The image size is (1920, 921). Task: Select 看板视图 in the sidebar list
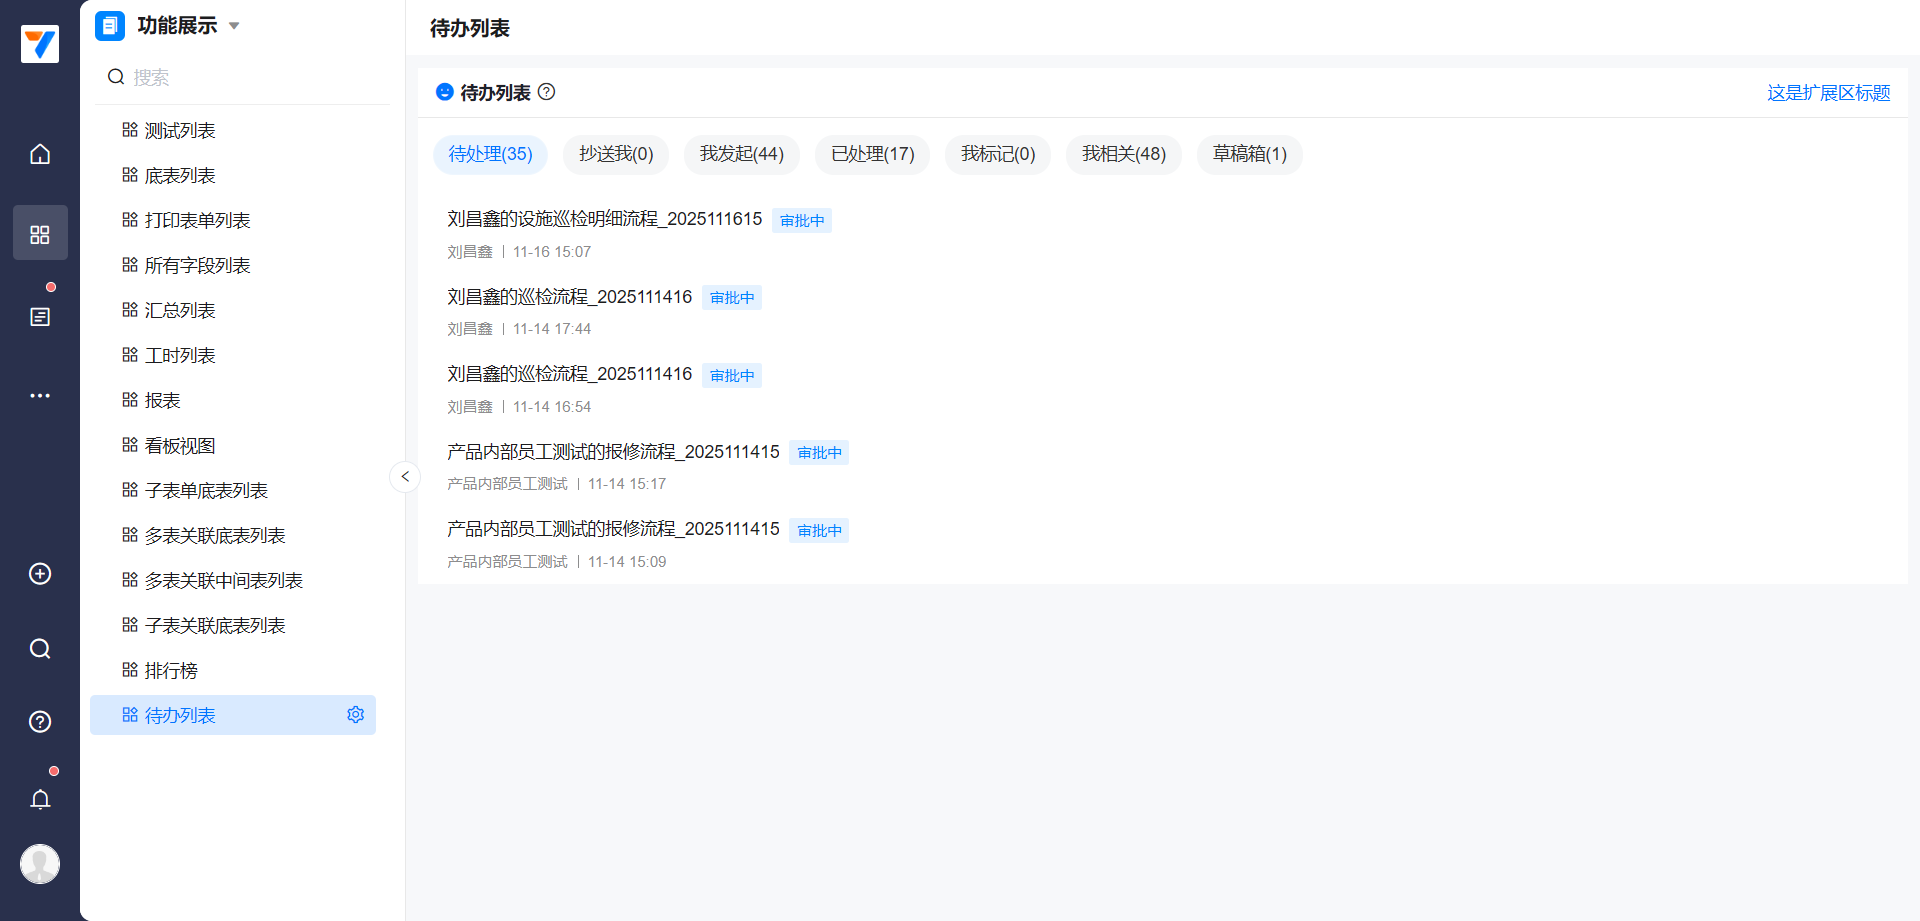(180, 446)
